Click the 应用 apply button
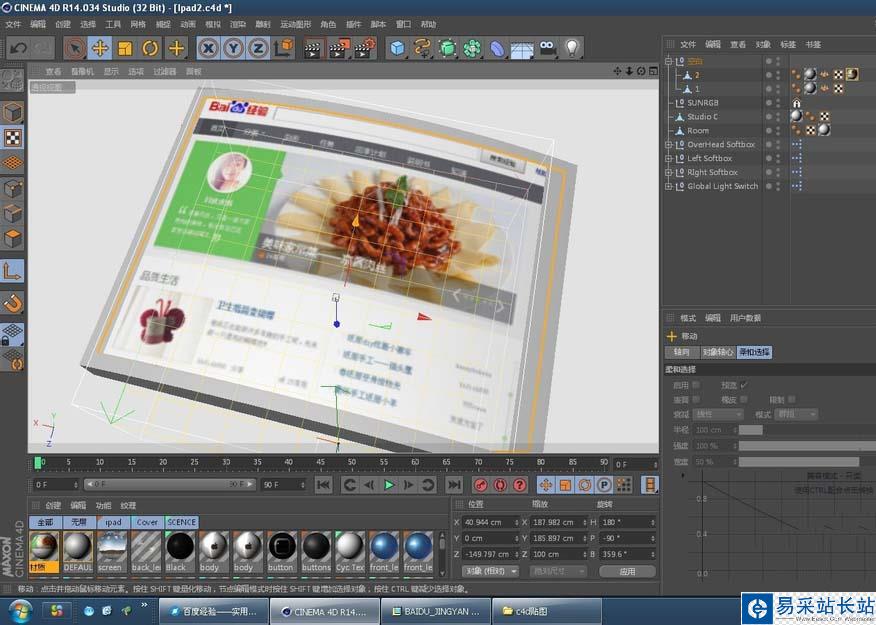This screenshot has width=876, height=625. [x=627, y=571]
